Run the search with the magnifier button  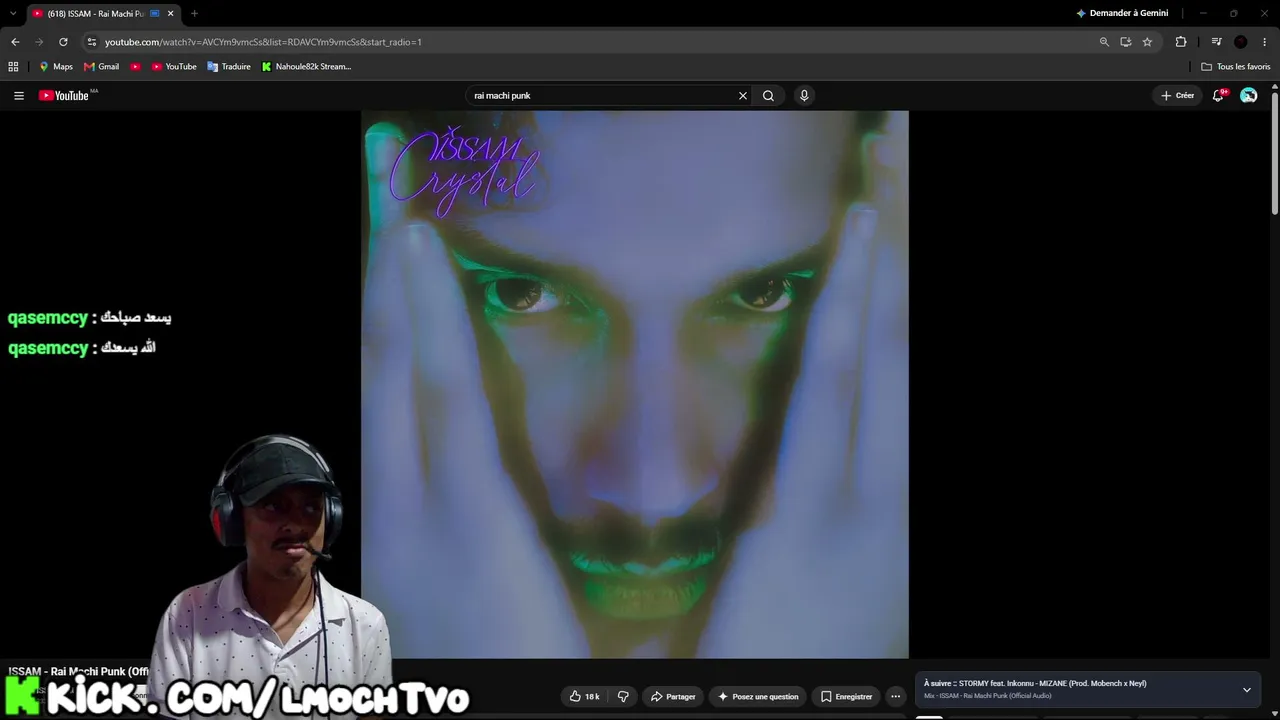768,96
